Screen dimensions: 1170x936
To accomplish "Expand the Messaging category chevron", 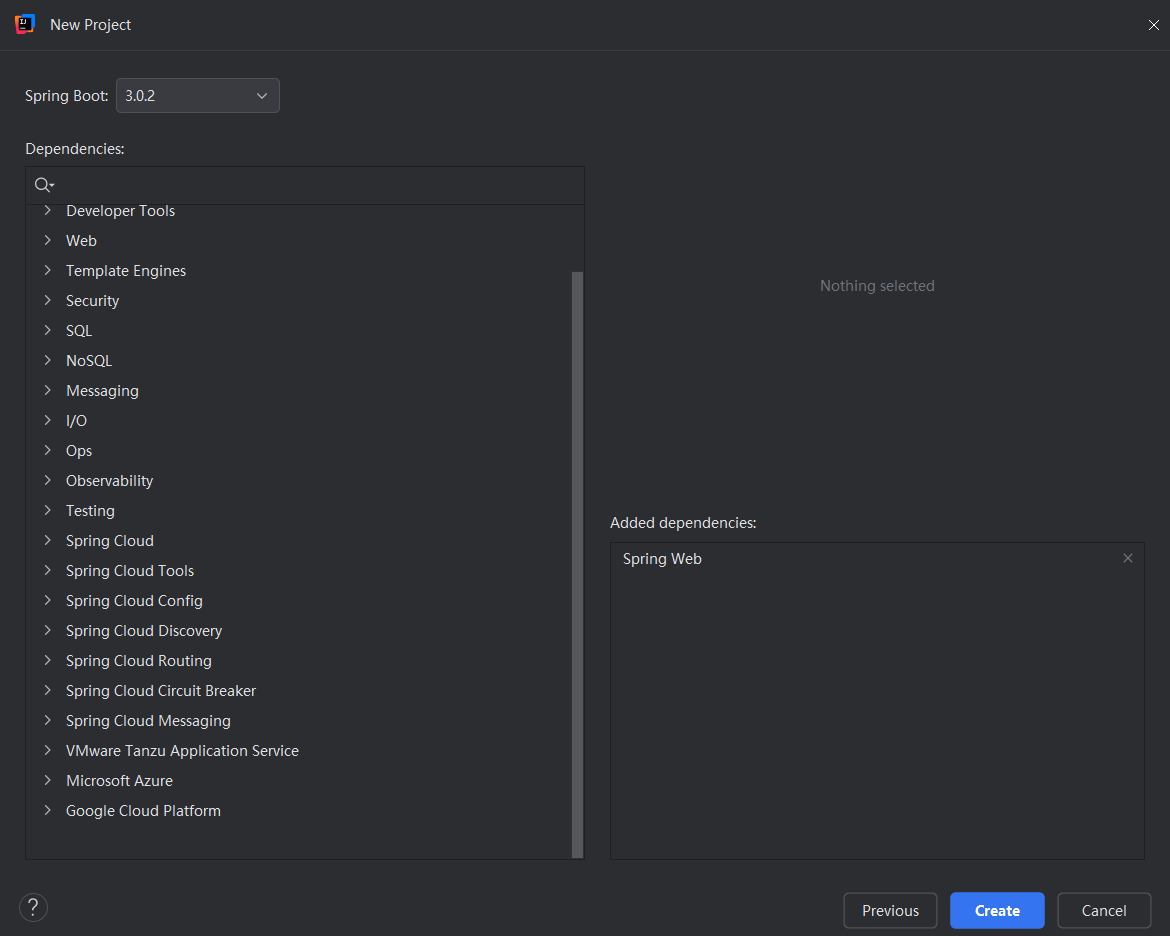I will (48, 390).
